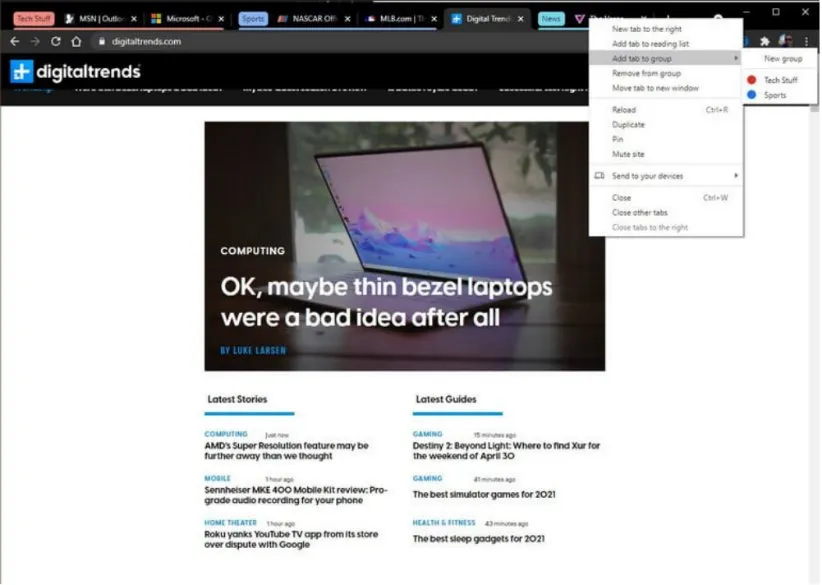Screen dimensions: 822x585
Task: Close the MSN Outlook tab
Action: point(134,19)
